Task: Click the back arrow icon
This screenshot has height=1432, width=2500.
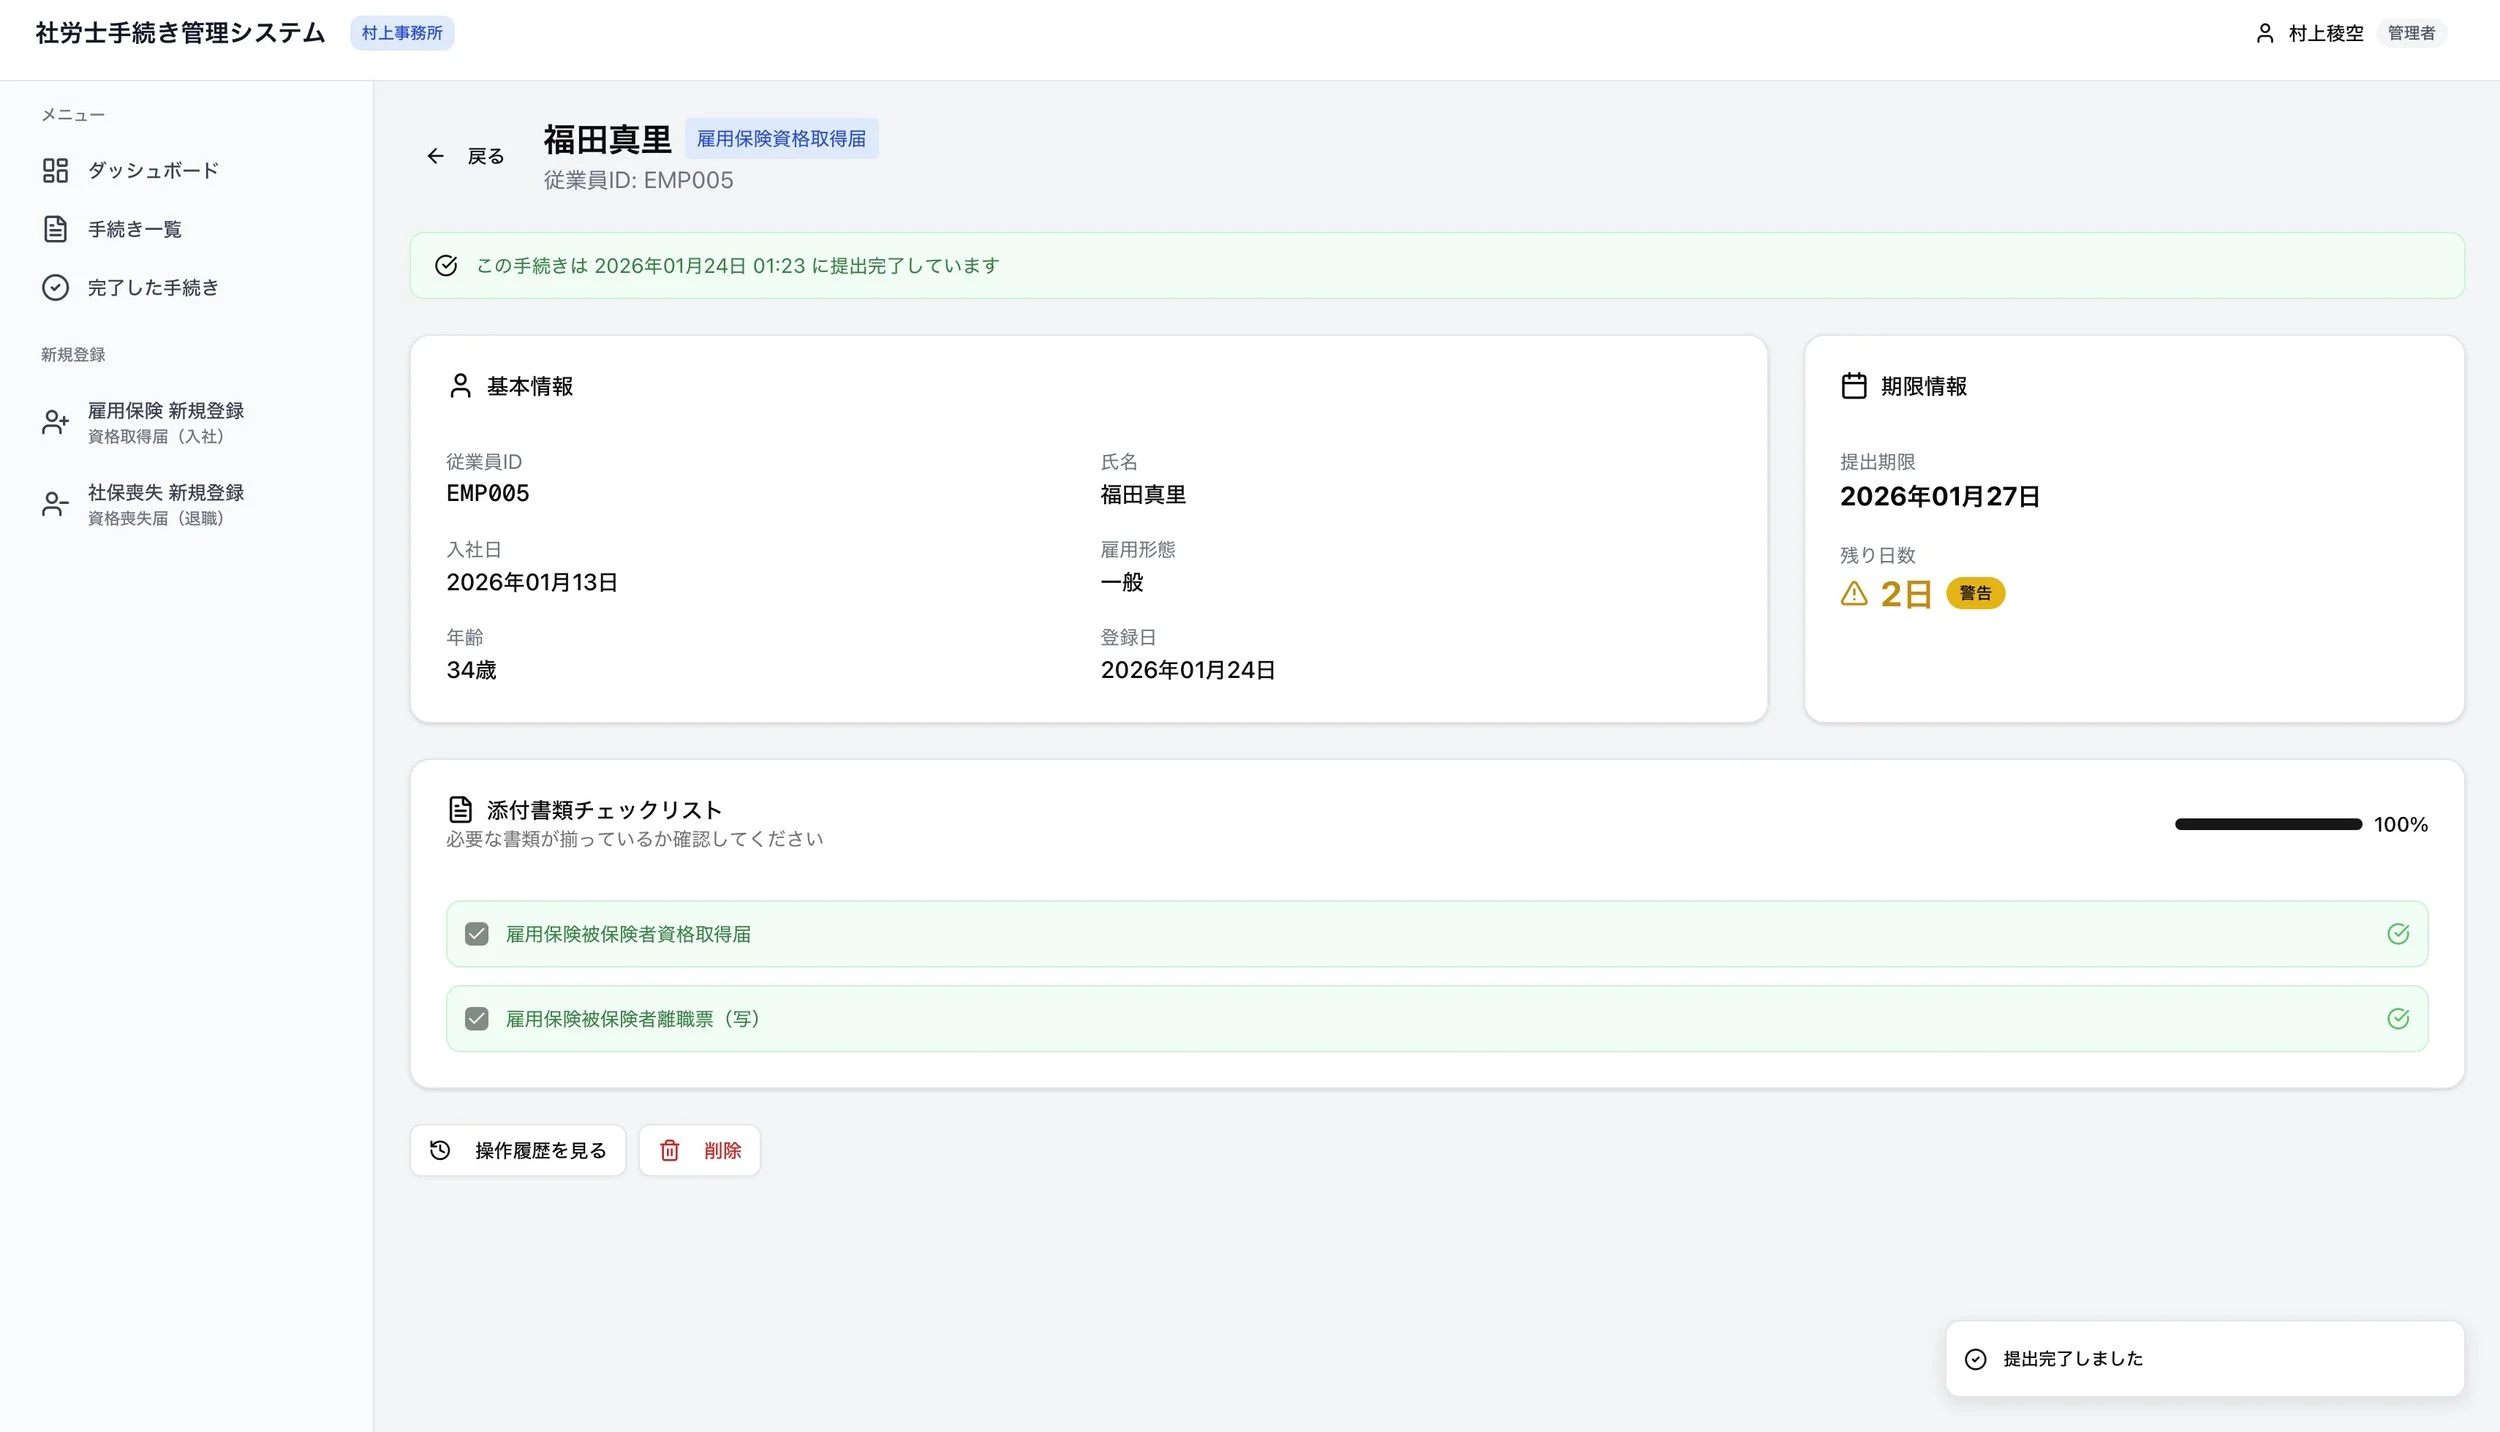Action: pos(435,156)
